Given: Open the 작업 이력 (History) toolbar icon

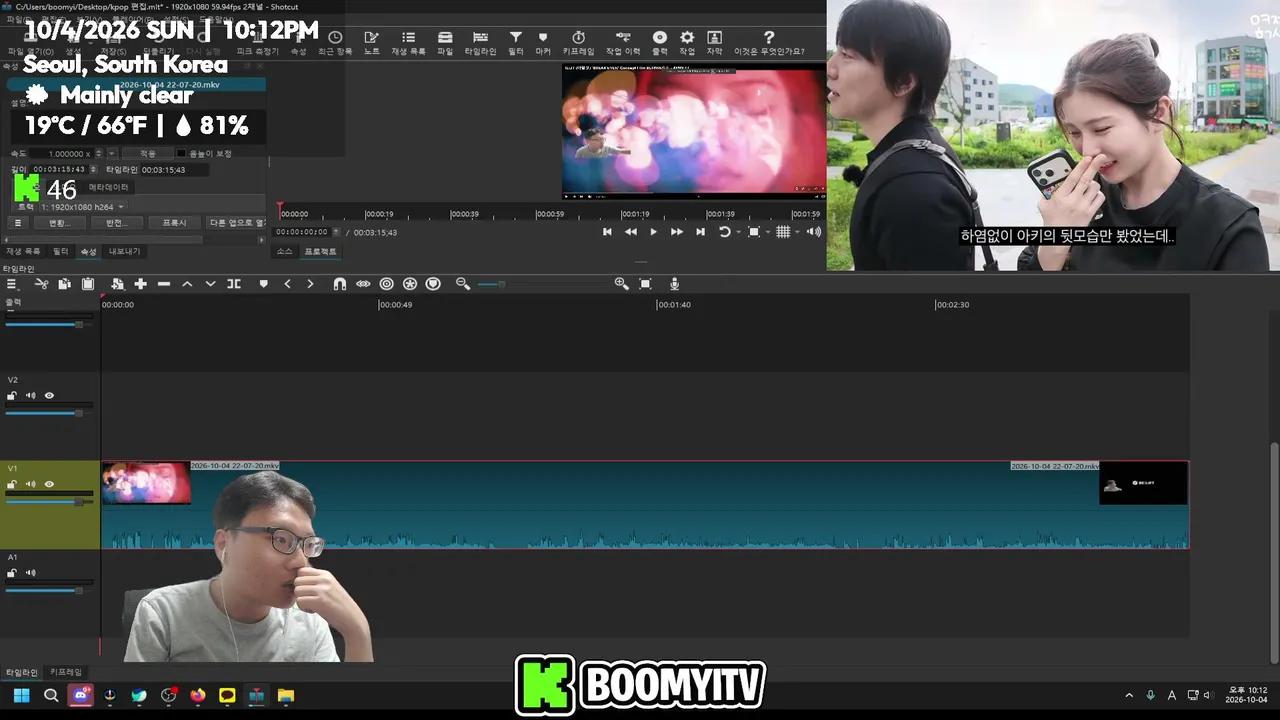Looking at the screenshot, I should (x=623, y=42).
